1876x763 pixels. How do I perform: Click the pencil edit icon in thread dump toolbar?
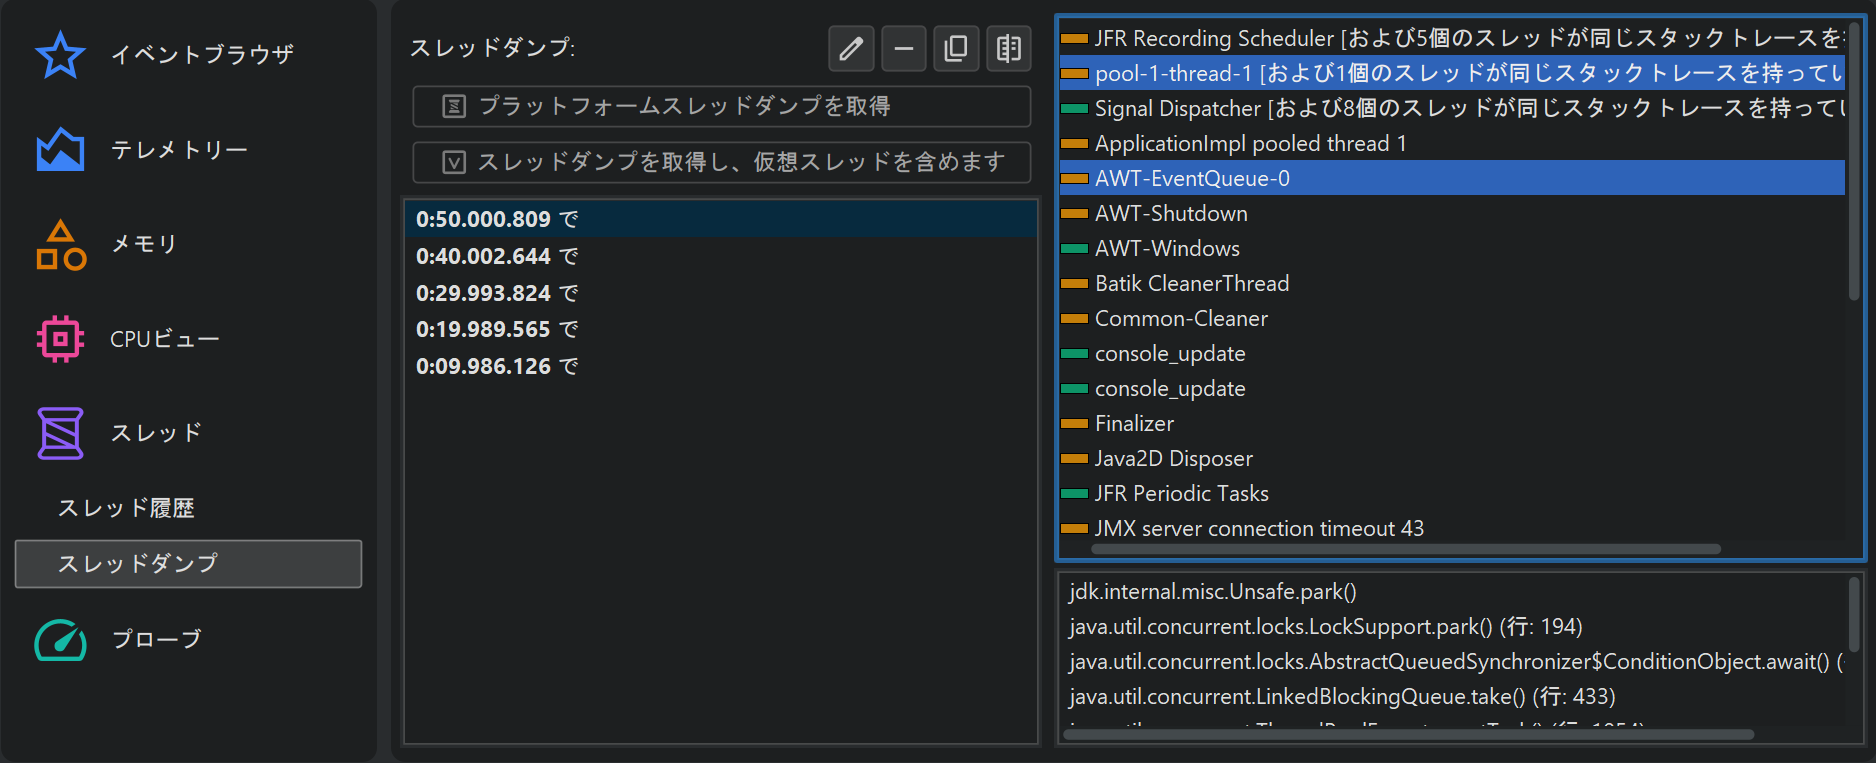click(851, 48)
